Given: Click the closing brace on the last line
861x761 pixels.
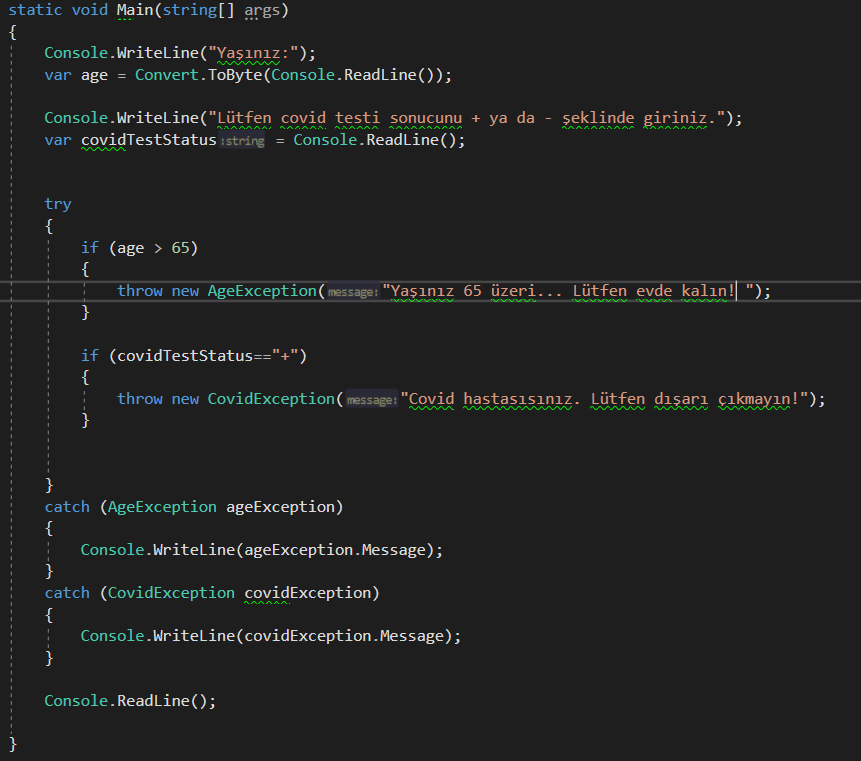Looking at the screenshot, I should click(14, 744).
